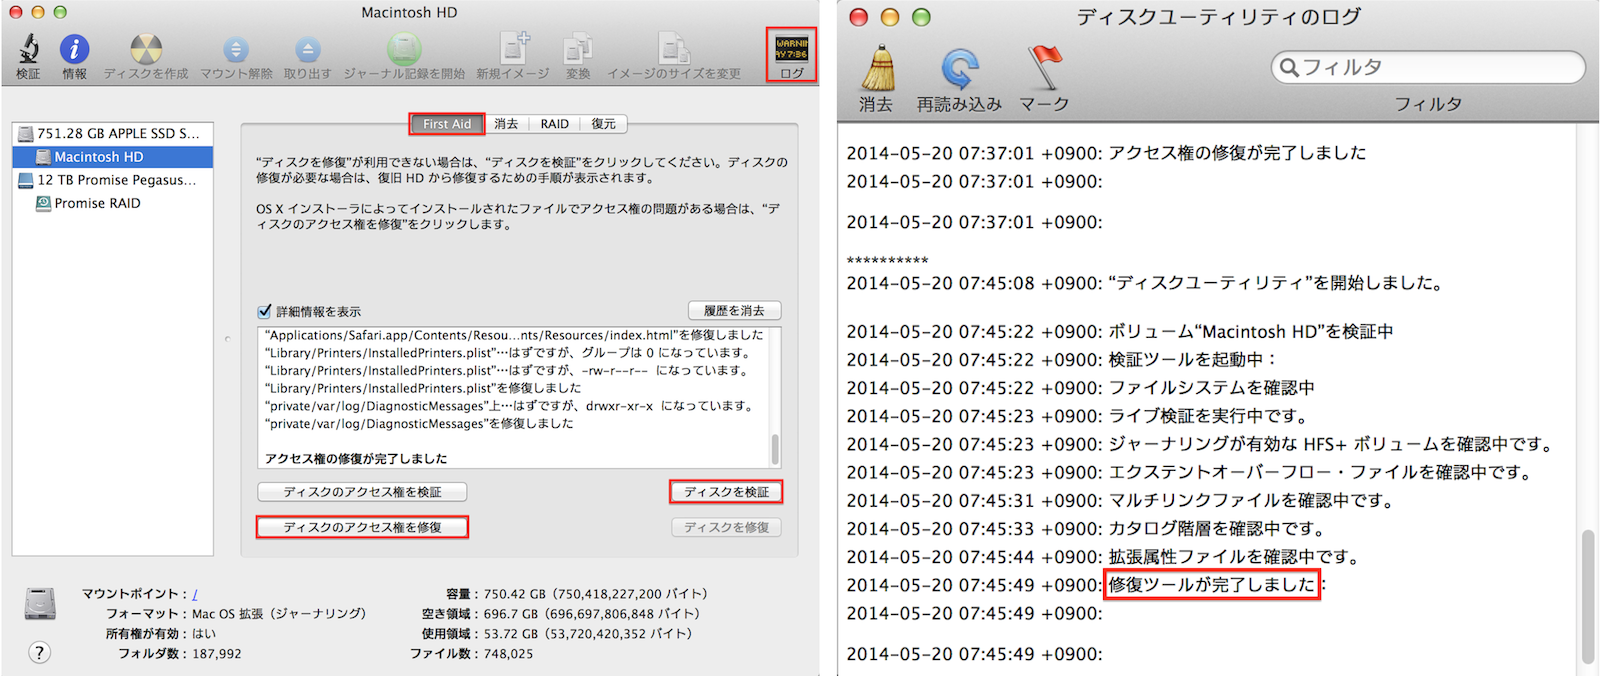
Task: Select 751.28 GB APPLE SSD disk in sidebar
Action: tap(112, 133)
